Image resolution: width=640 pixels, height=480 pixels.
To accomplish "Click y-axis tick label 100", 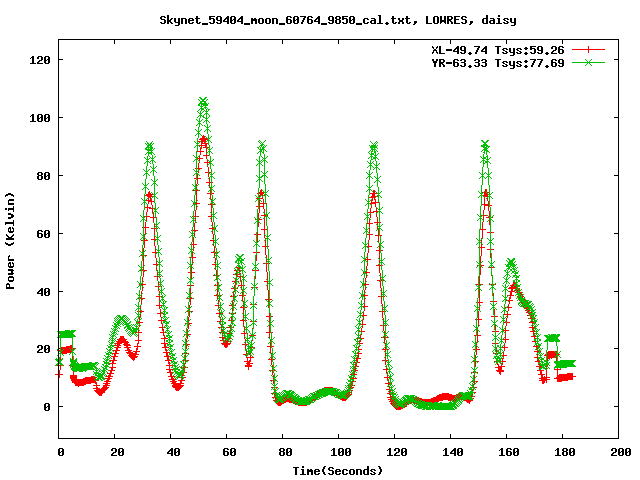I will coord(40,118).
